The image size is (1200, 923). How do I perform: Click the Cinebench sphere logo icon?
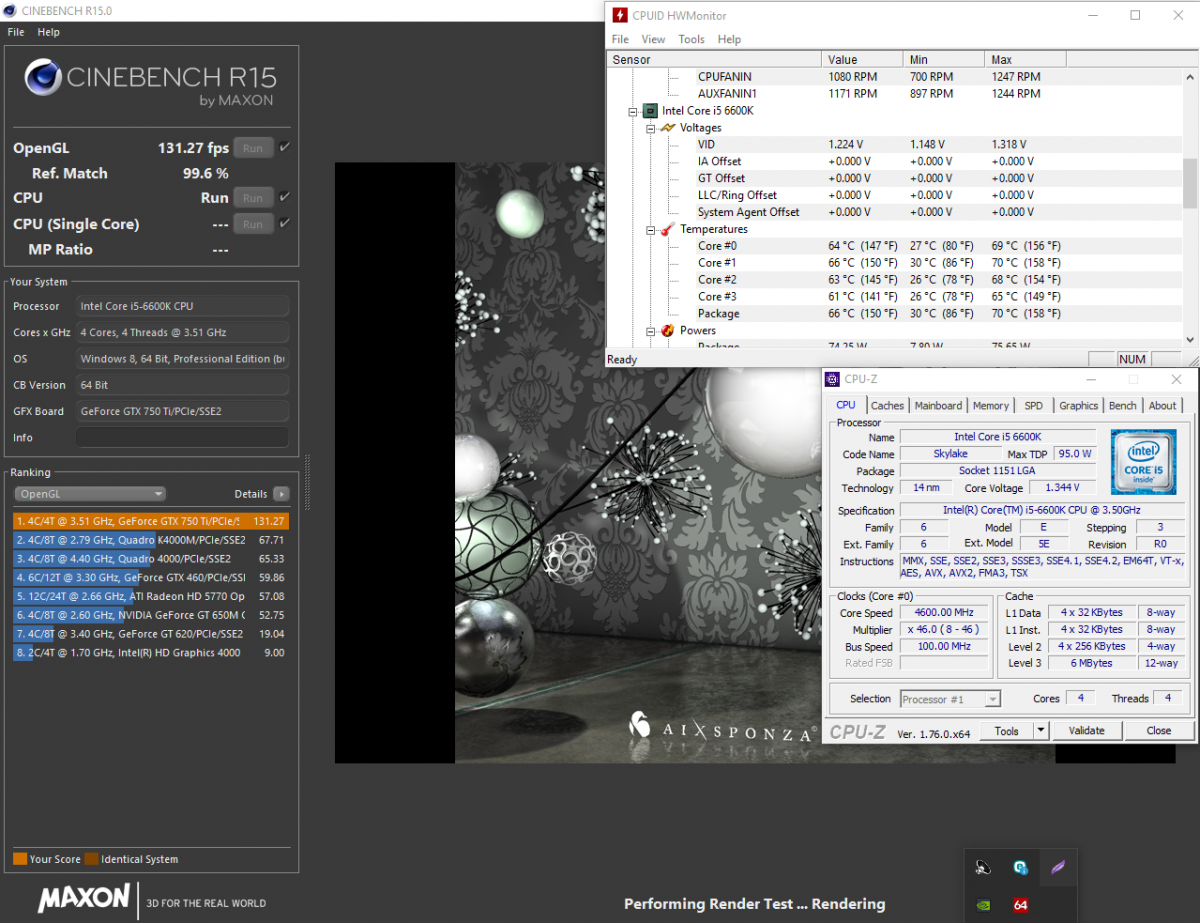click(x=45, y=78)
